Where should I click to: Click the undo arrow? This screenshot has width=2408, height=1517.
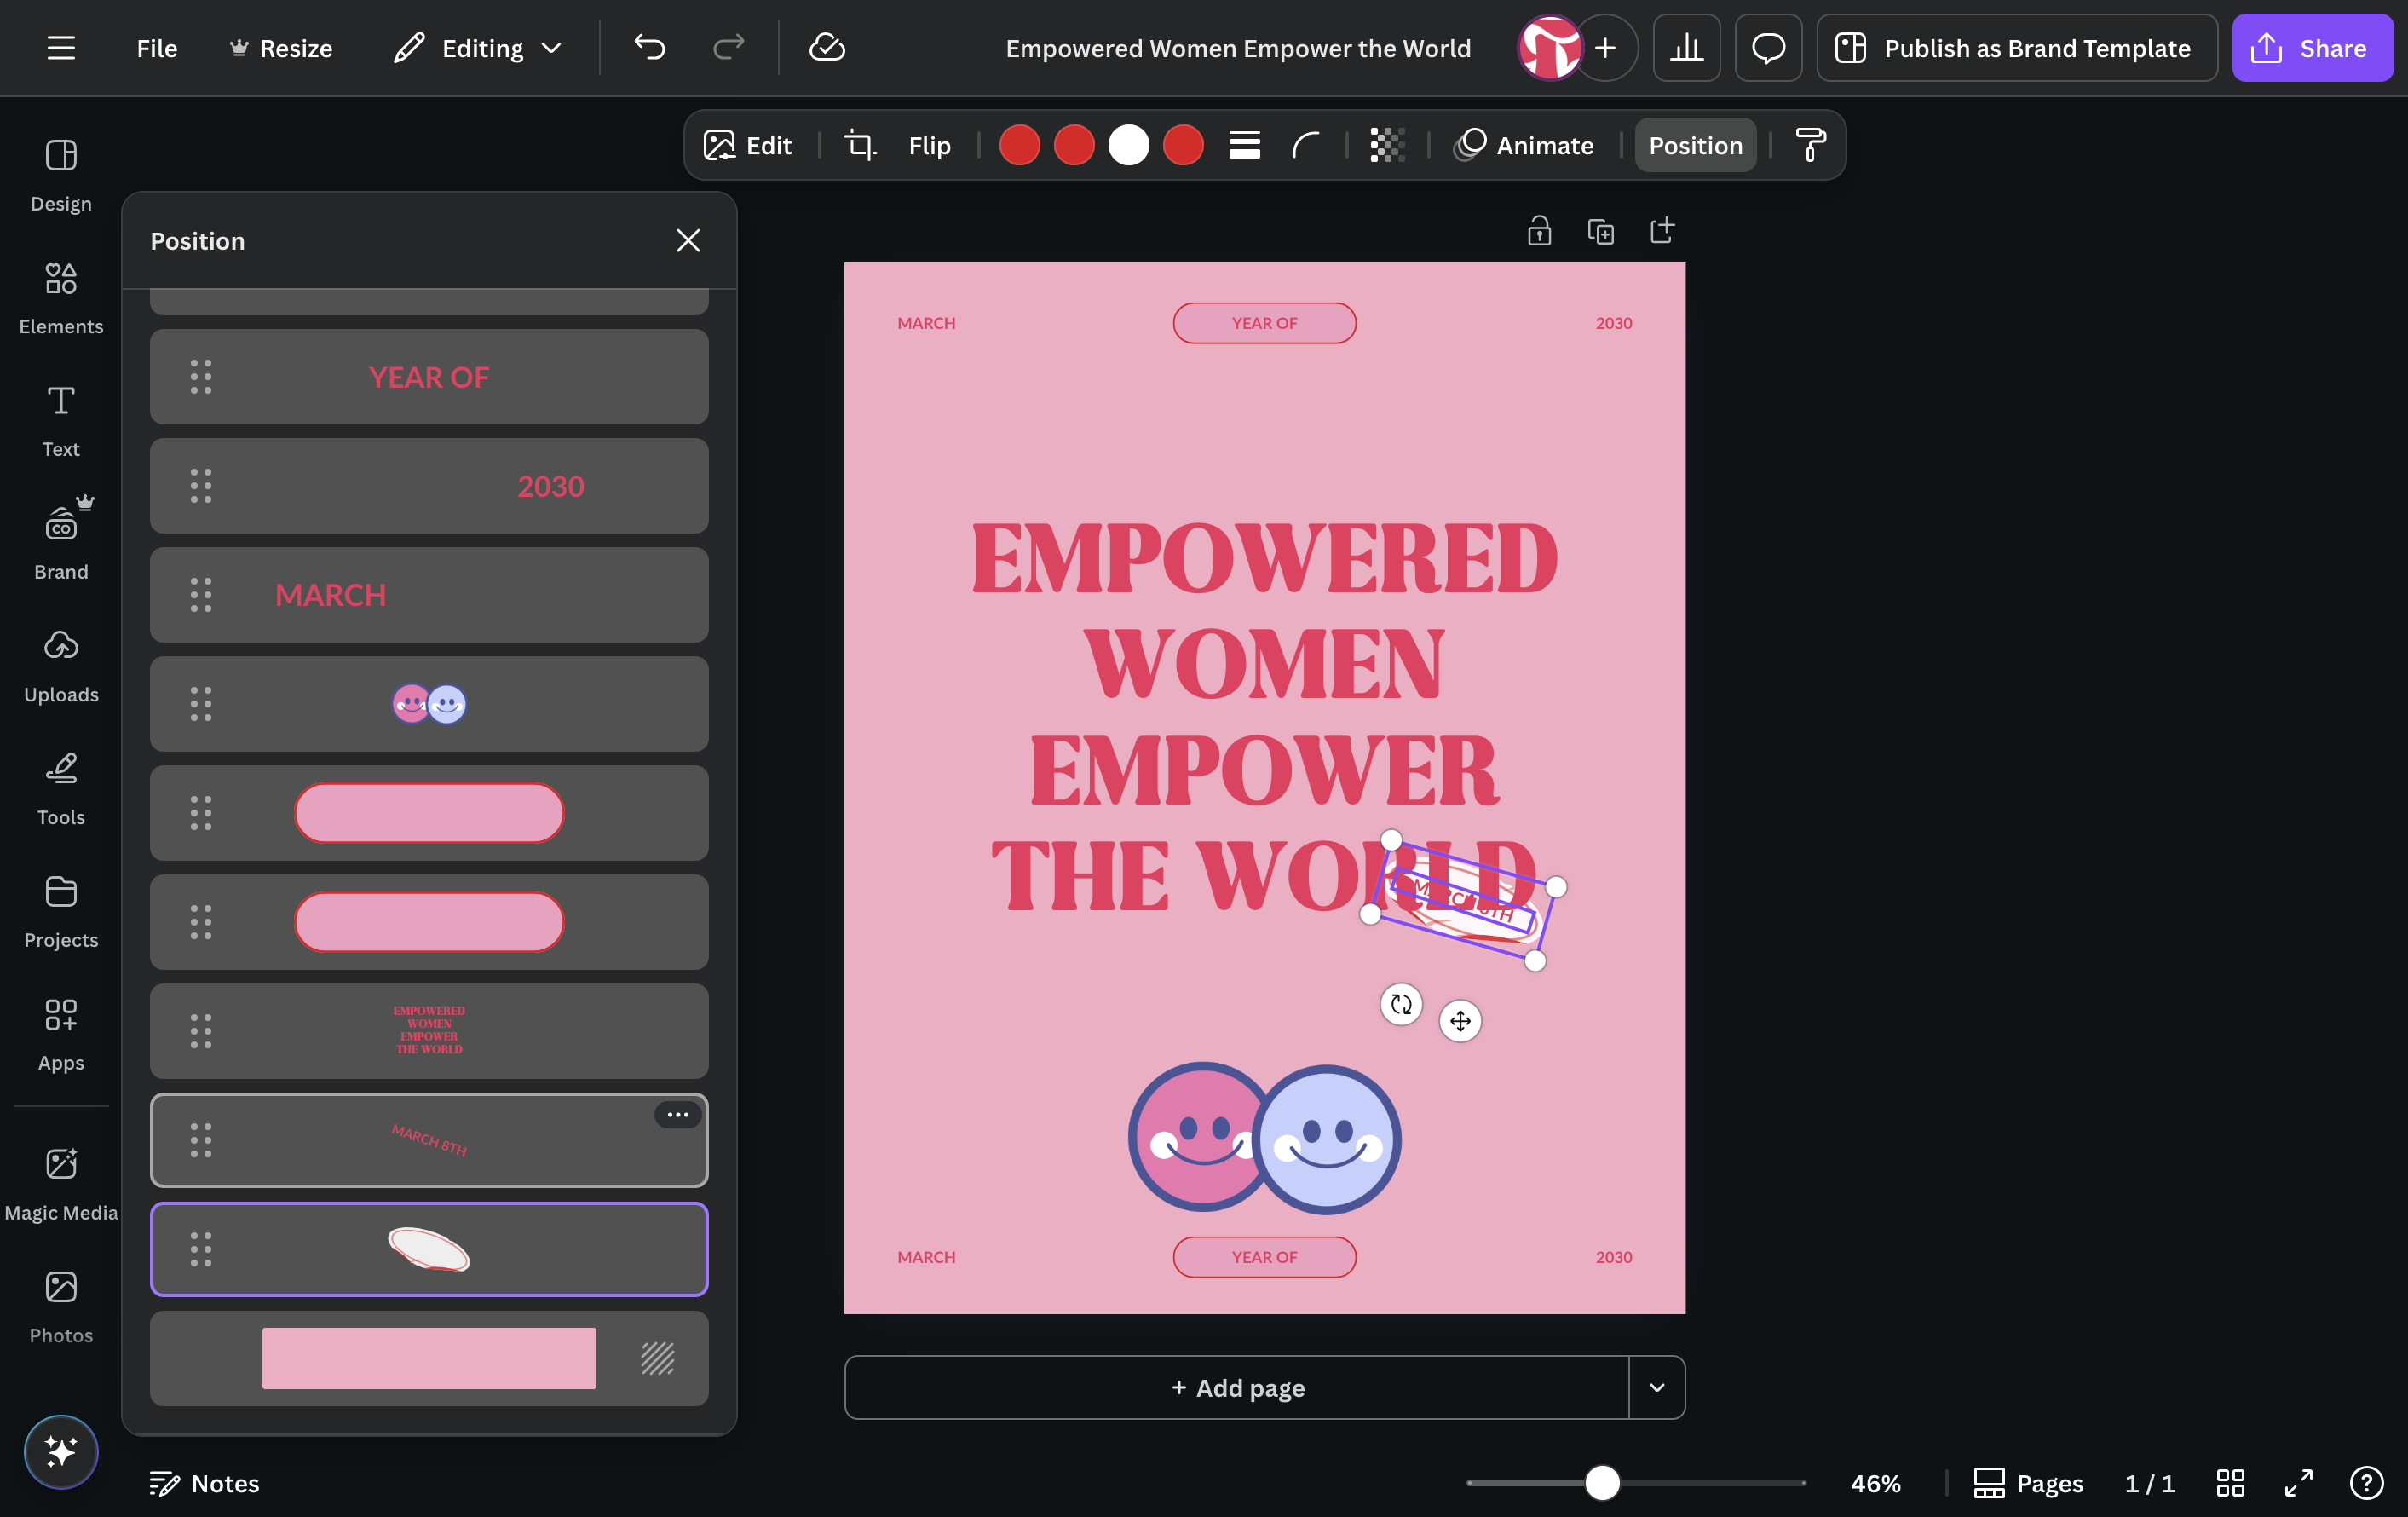649,47
